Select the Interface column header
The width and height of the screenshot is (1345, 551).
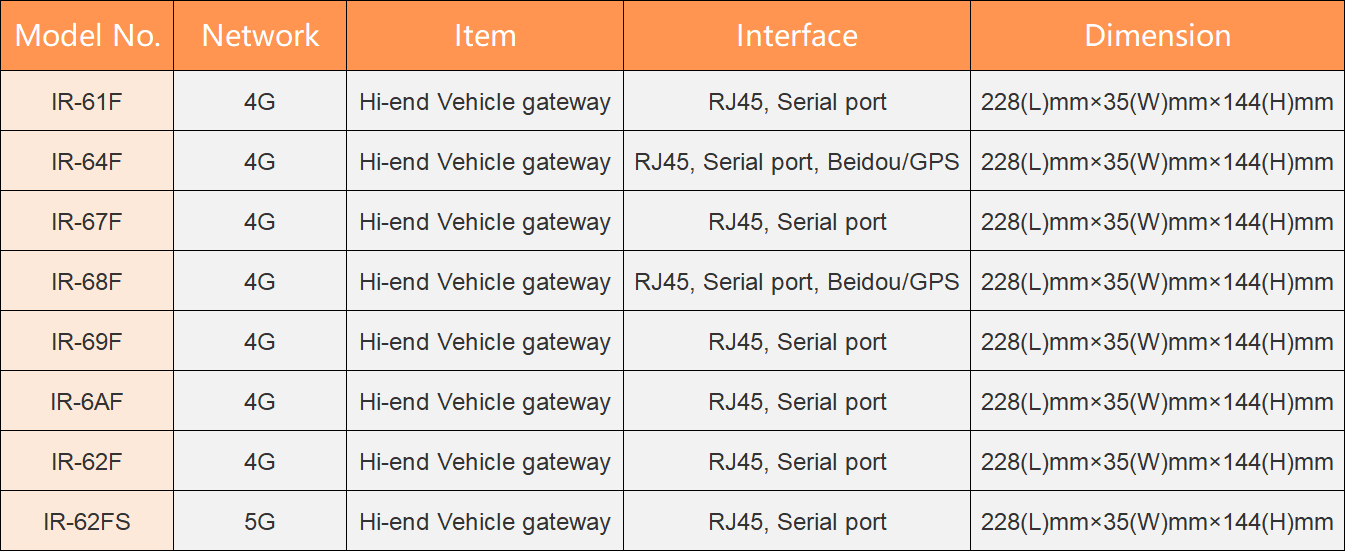click(796, 36)
